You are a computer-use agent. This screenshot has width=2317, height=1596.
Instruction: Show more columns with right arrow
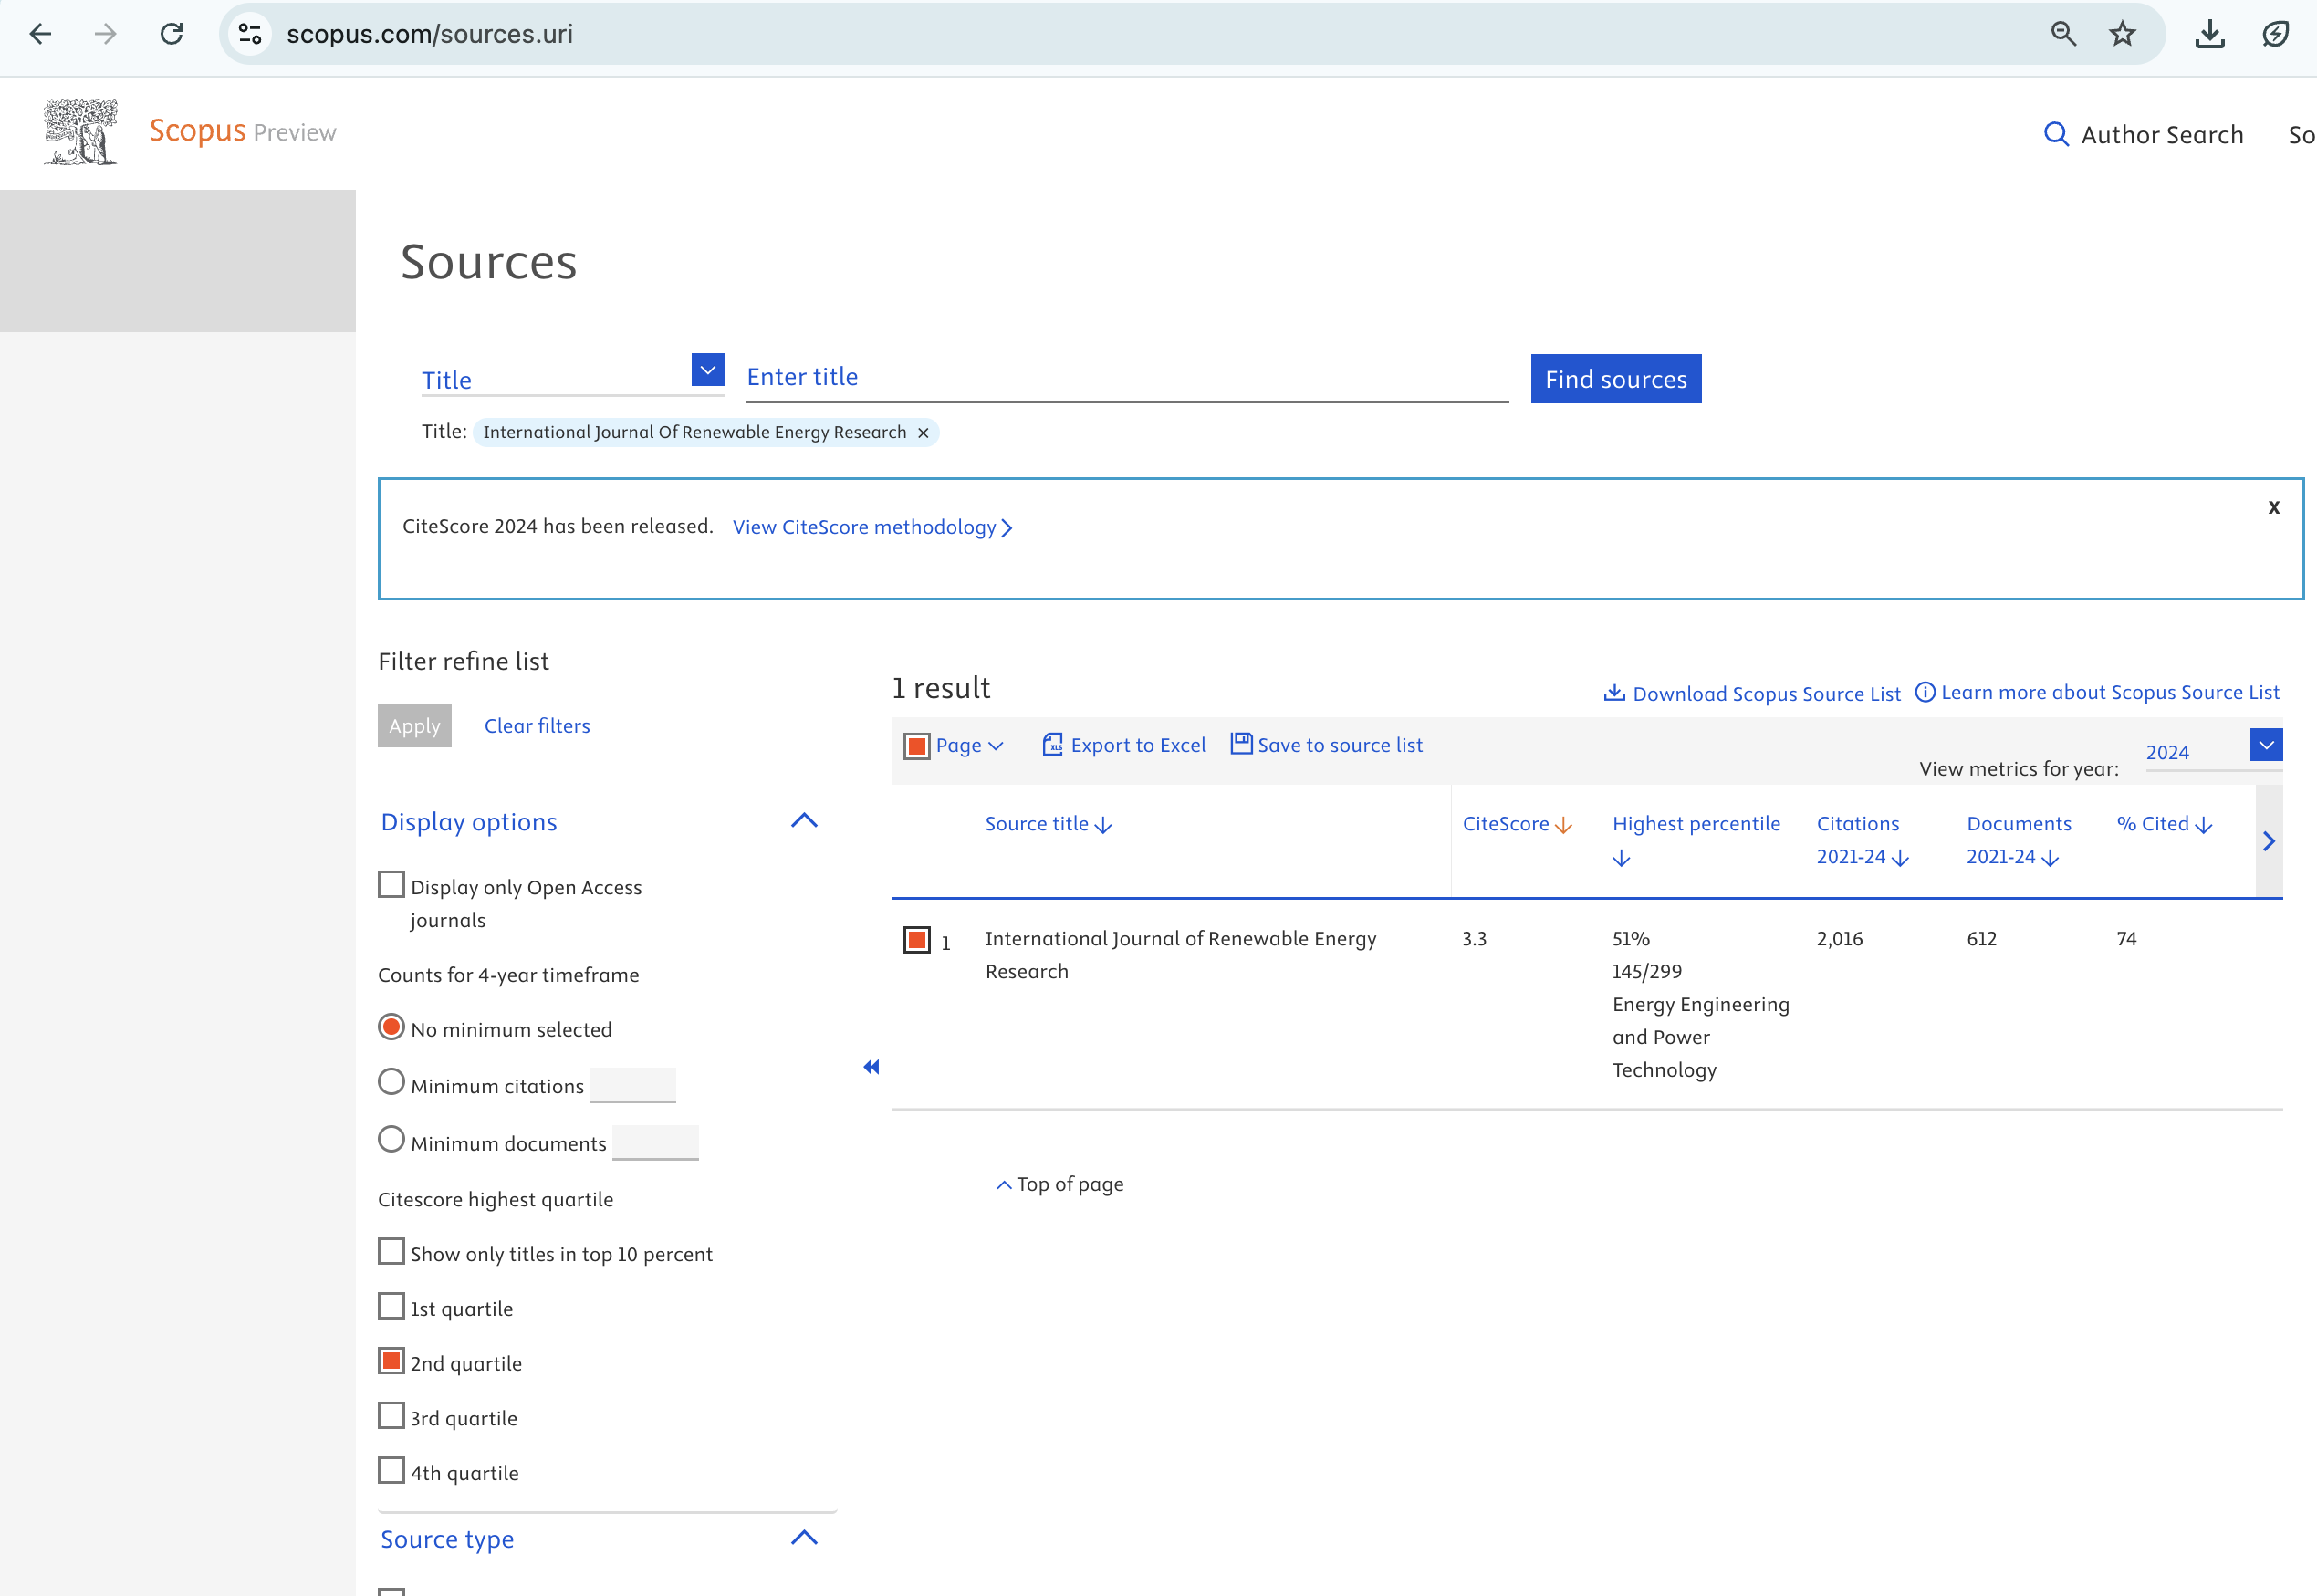2269,841
